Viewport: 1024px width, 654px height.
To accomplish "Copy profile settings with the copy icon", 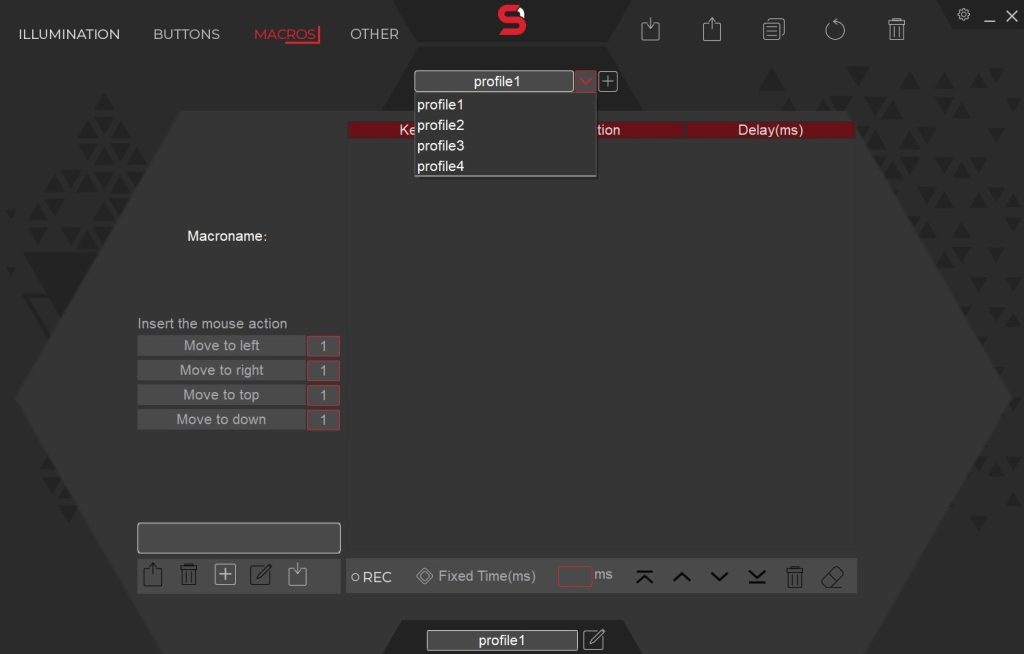I will point(772,29).
